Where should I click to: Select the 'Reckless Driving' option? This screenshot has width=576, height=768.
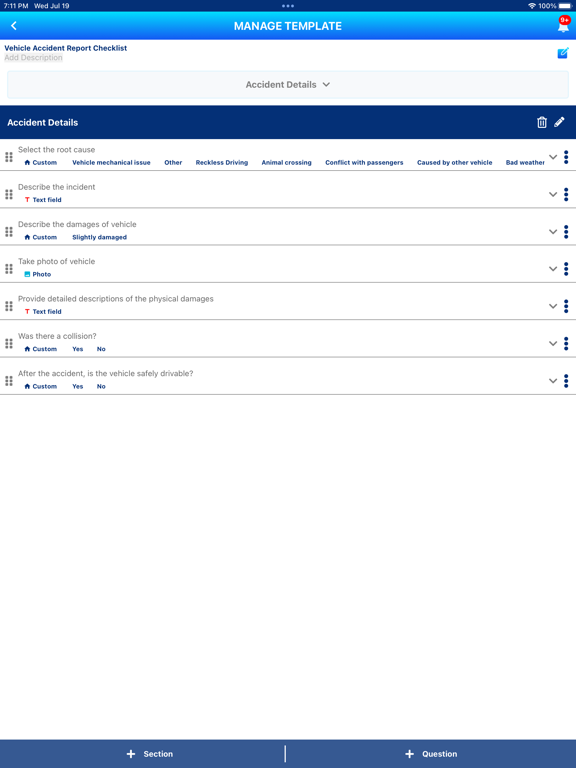pos(222,163)
